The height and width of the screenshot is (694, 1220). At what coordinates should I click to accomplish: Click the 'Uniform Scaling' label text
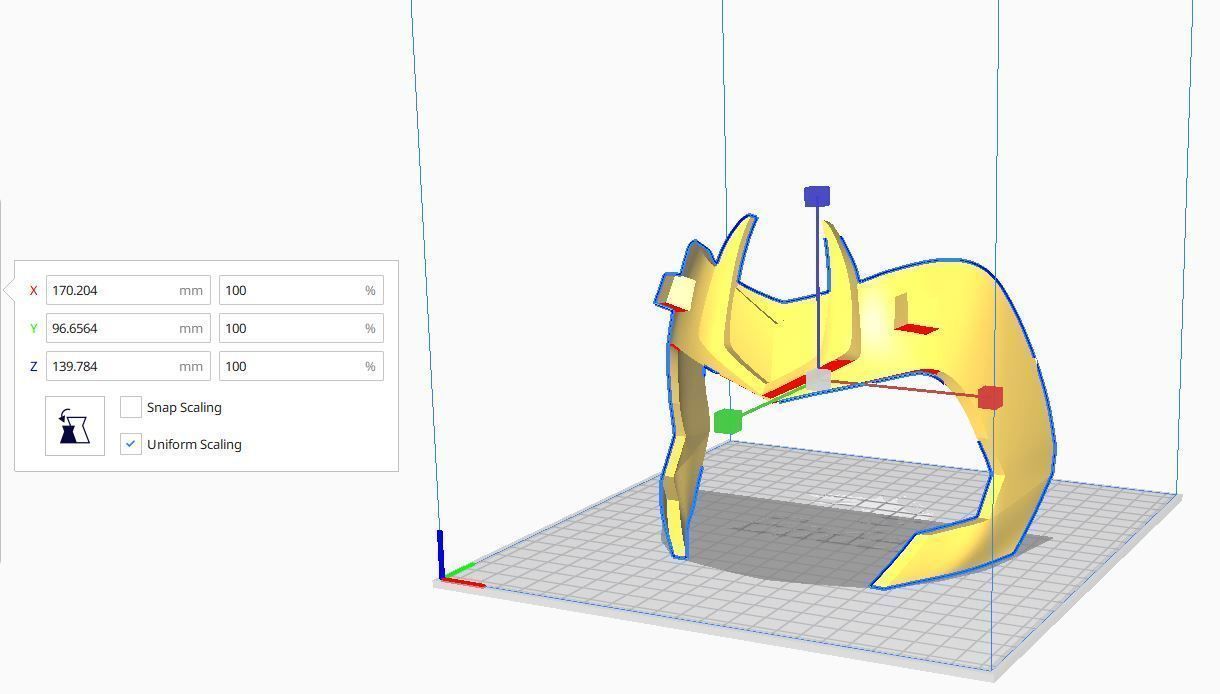pyautogui.click(x=194, y=444)
